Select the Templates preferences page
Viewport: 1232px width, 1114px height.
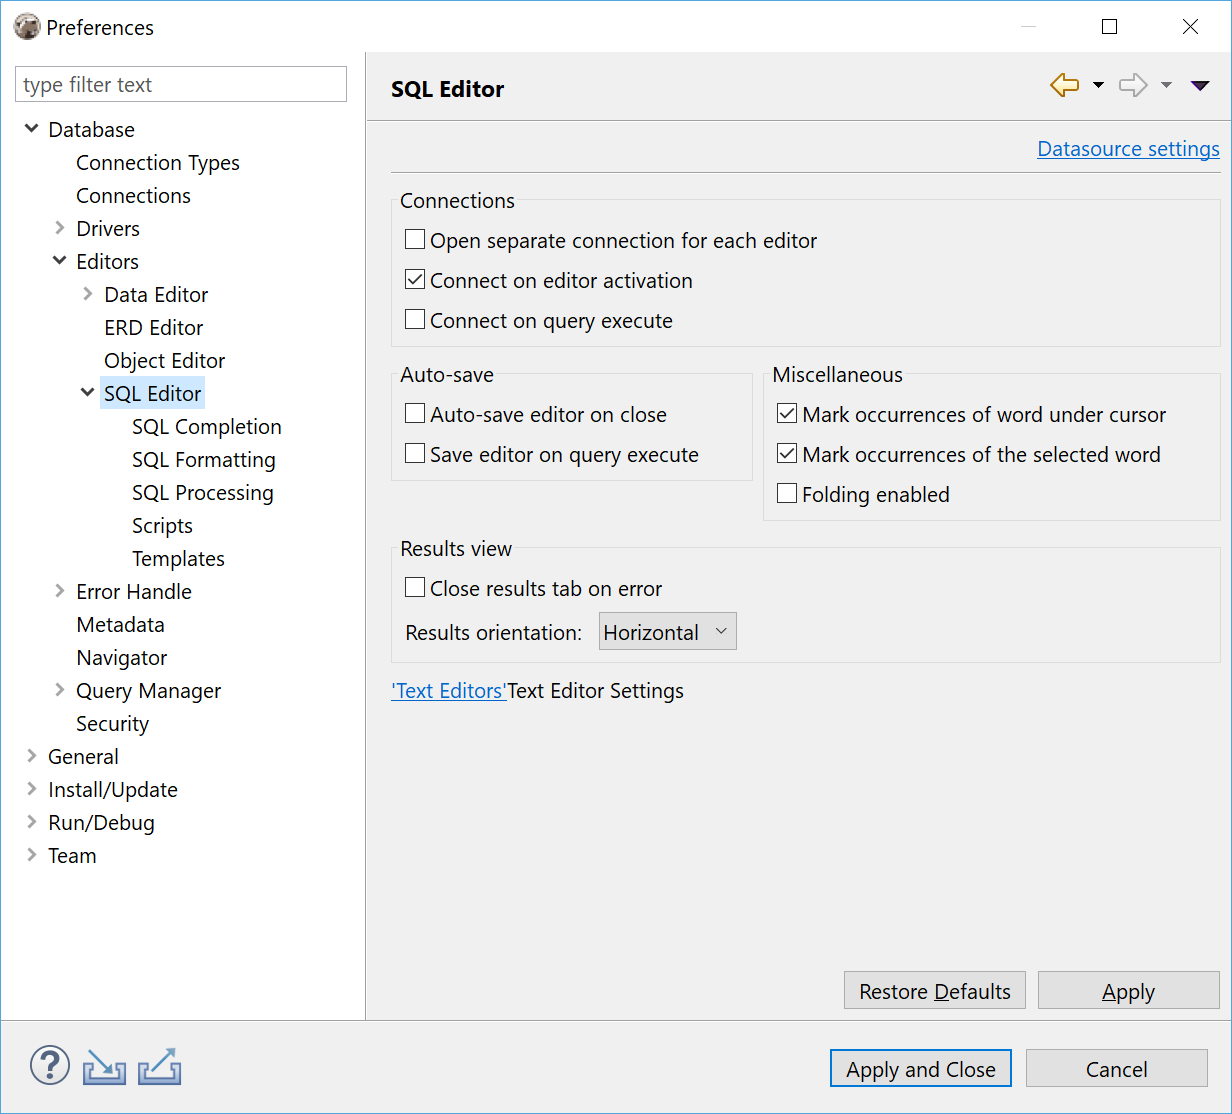tap(178, 558)
